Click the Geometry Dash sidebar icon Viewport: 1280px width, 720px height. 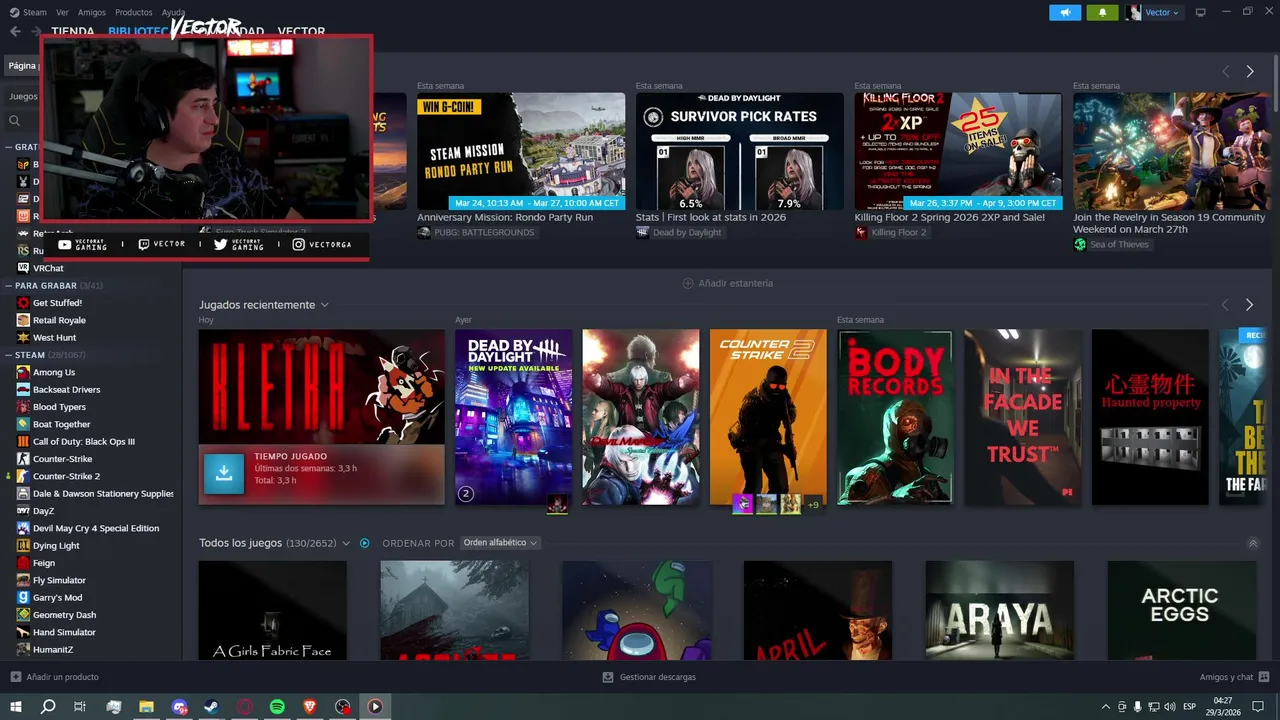(x=24, y=615)
